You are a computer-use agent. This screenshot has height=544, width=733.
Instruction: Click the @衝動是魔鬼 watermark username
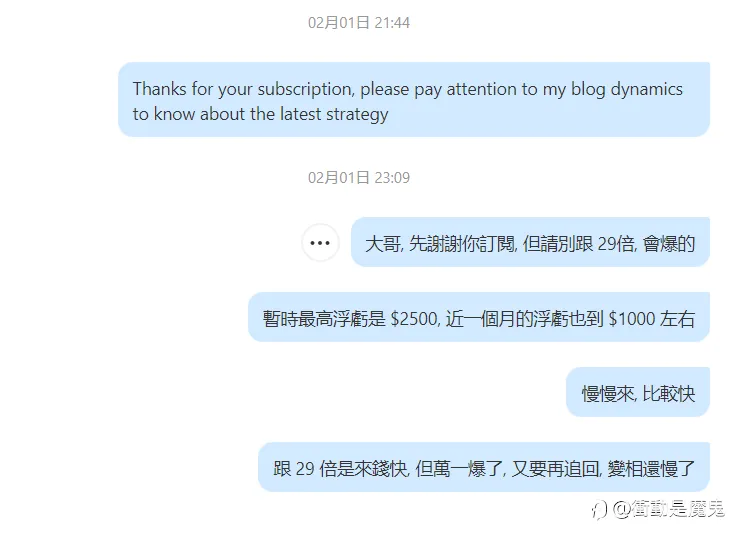click(x=668, y=509)
